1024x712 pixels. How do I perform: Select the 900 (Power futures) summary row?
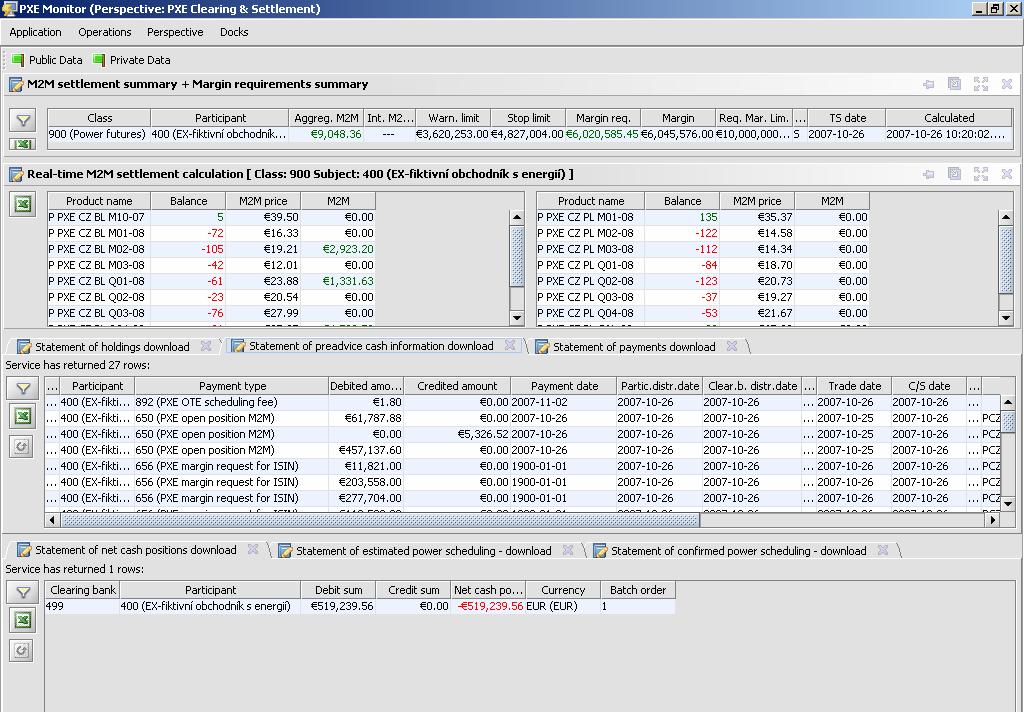pyautogui.click(x=530, y=135)
